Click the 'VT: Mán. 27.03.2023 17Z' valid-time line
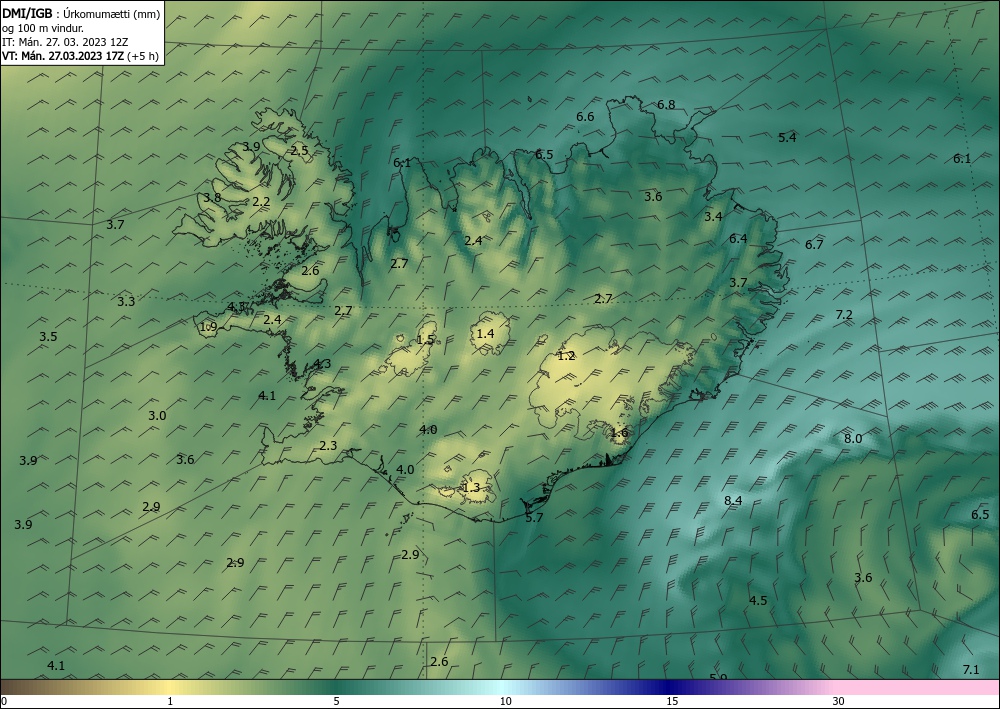Image resolution: width=1000 pixels, height=709 pixels. coord(63,56)
